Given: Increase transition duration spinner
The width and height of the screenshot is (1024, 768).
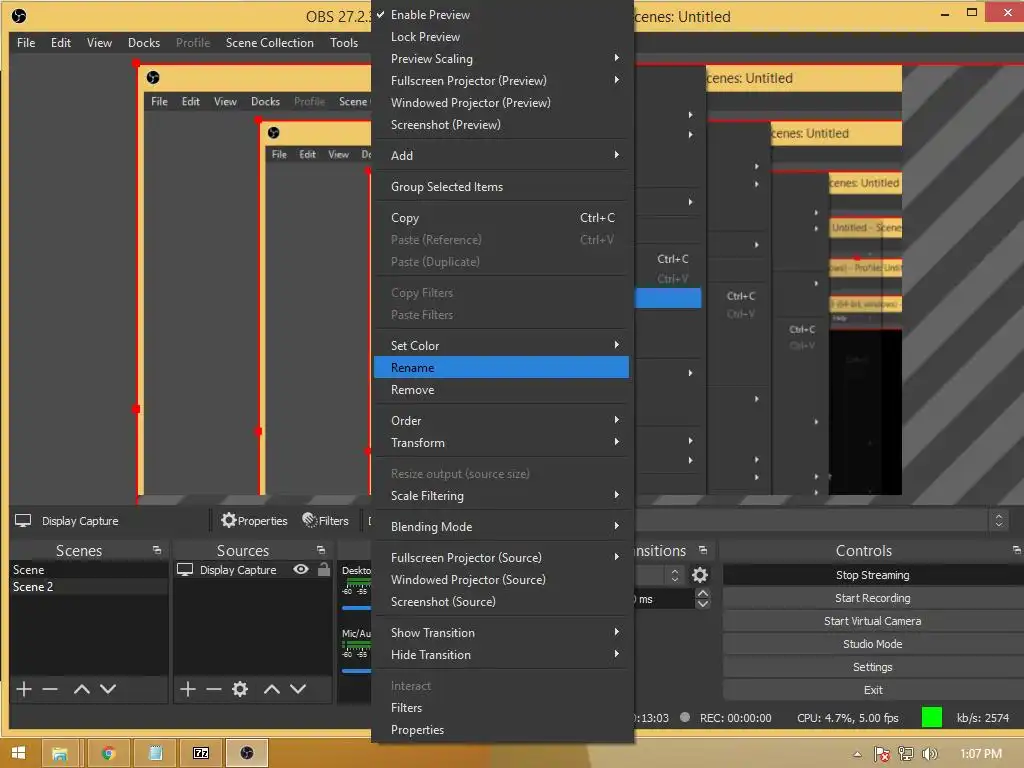Looking at the screenshot, I should click(x=703, y=594).
